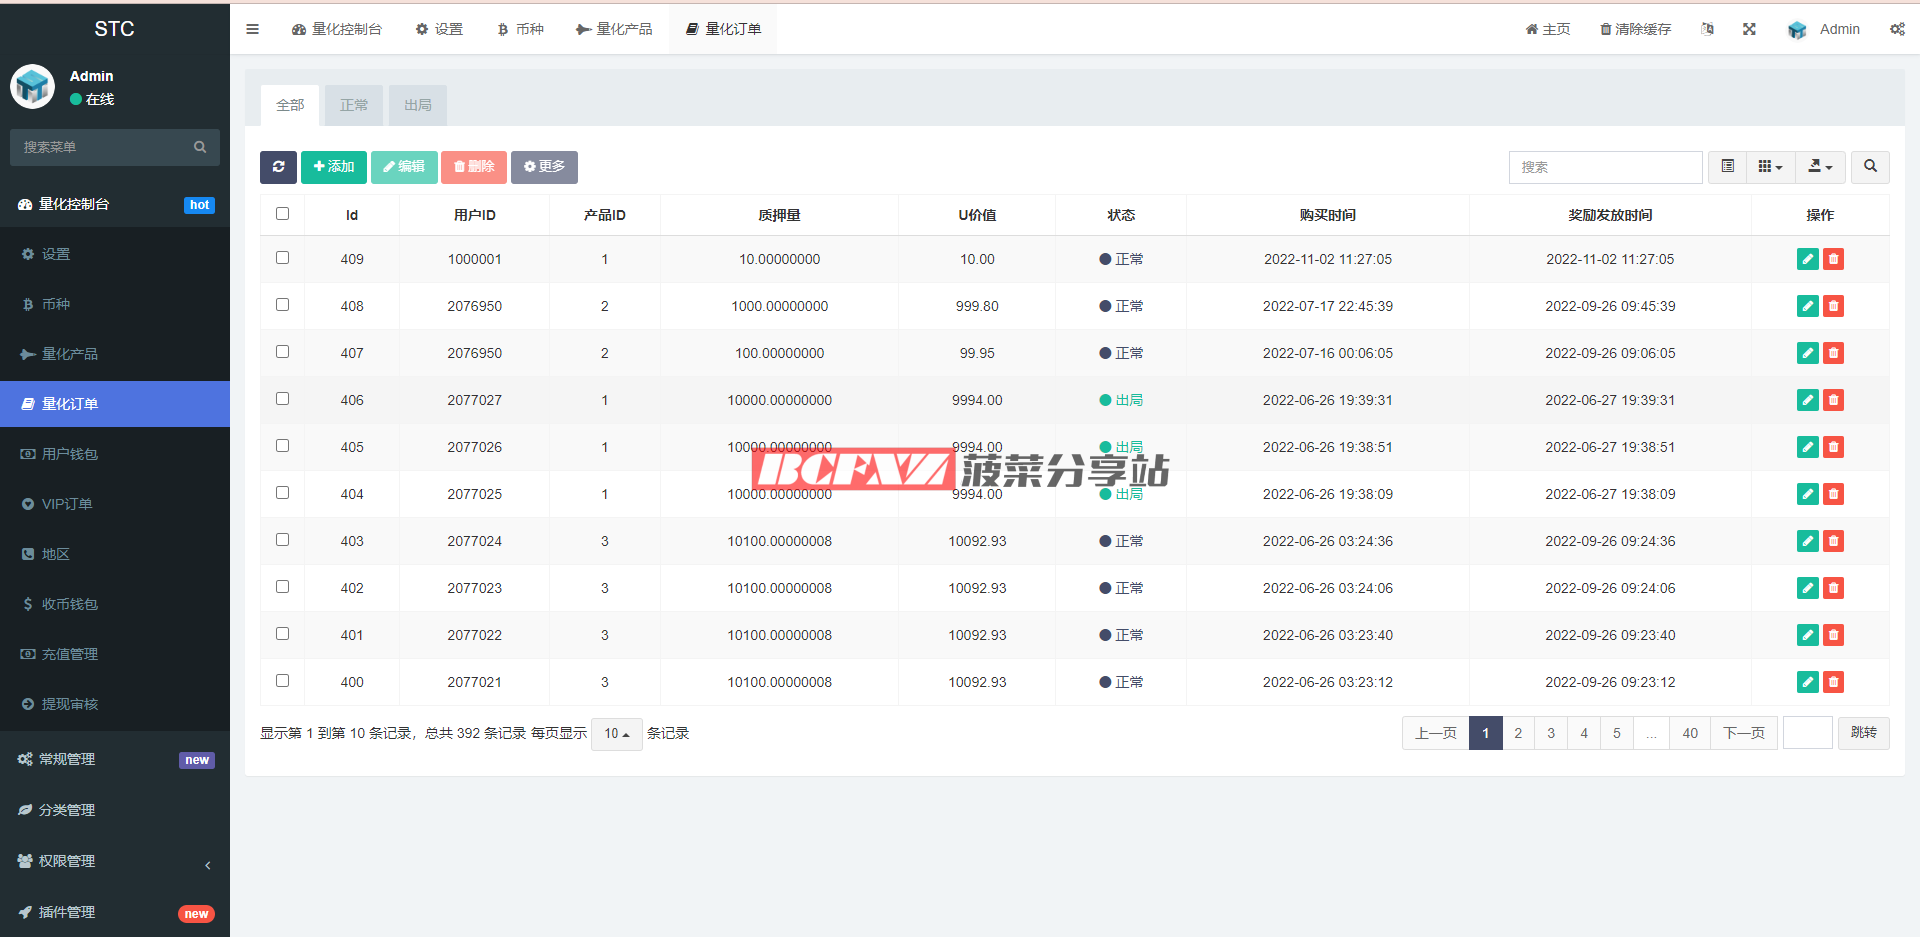The height and width of the screenshot is (937, 1920).
Task: Tick the checkbox for order row 403
Action: 282,540
